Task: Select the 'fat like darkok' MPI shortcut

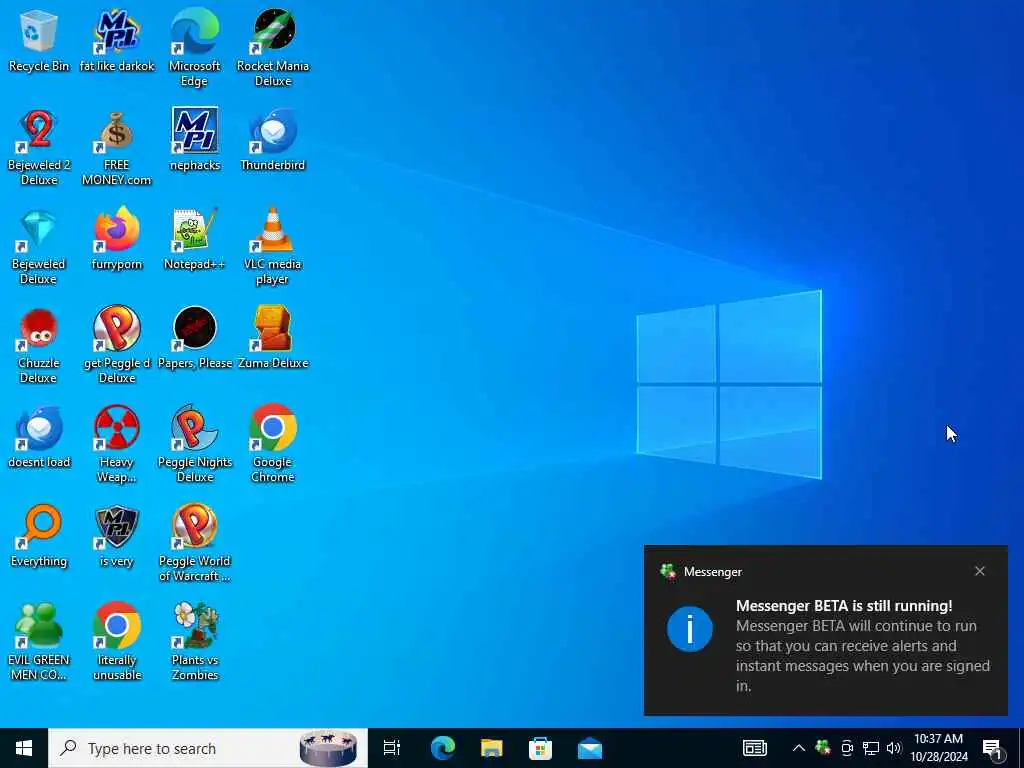Action: [117, 40]
